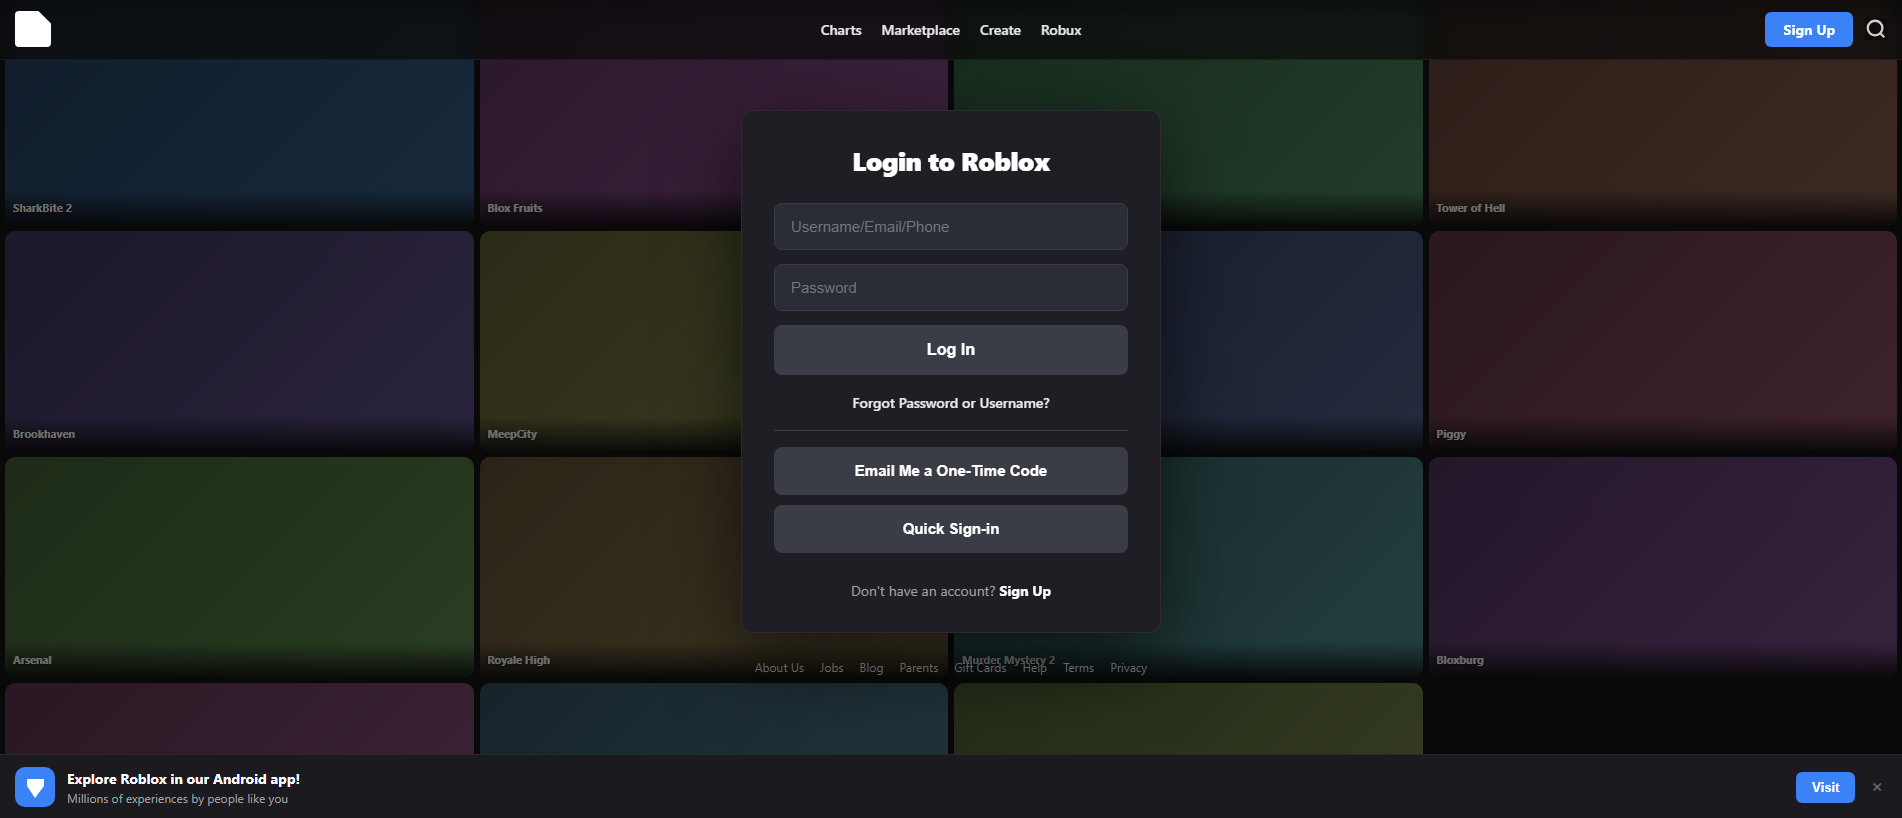Image resolution: width=1902 pixels, height=818 pixels.
Task: Open the Tower of Hell thumbnail
Action: pos(1662,142)
